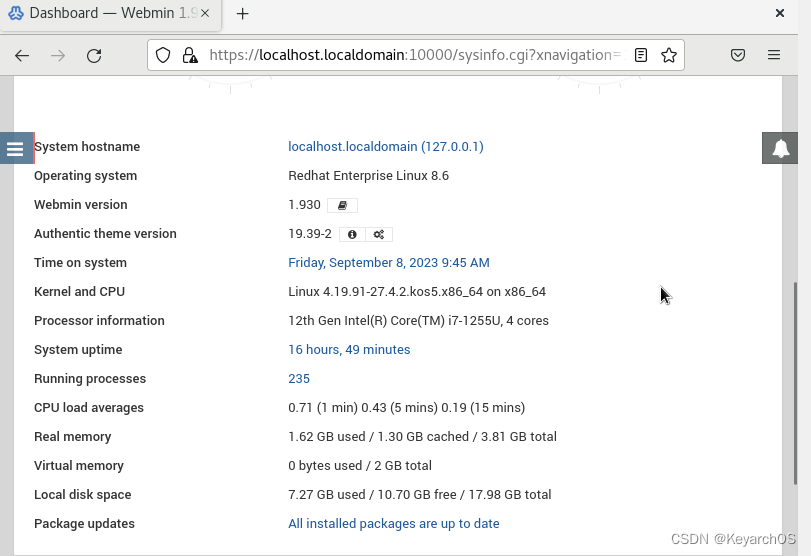Click the Virtual memory label
Viewport: 811px width, 556px height.
pyautogui.click(x=79, y=465)
